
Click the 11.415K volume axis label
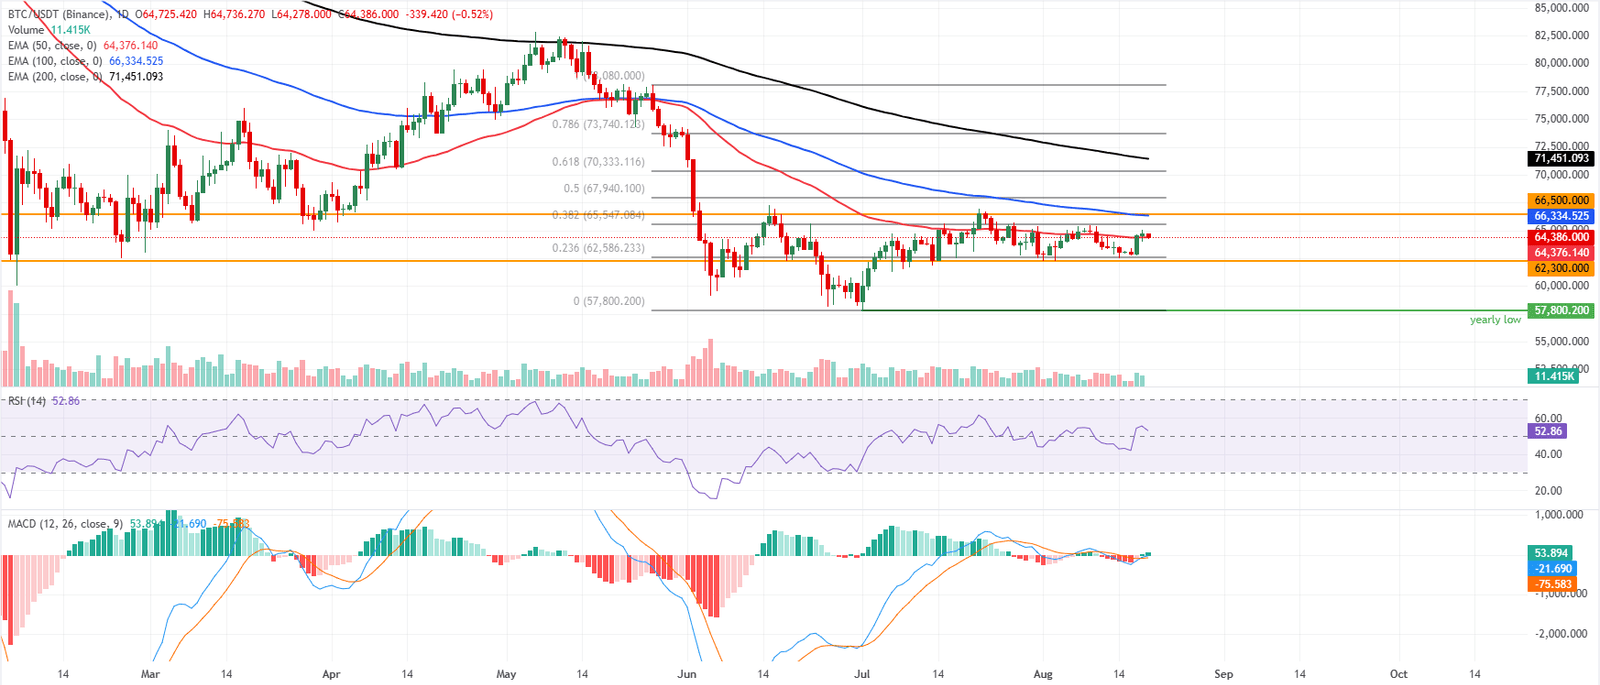coord(1553,376)
